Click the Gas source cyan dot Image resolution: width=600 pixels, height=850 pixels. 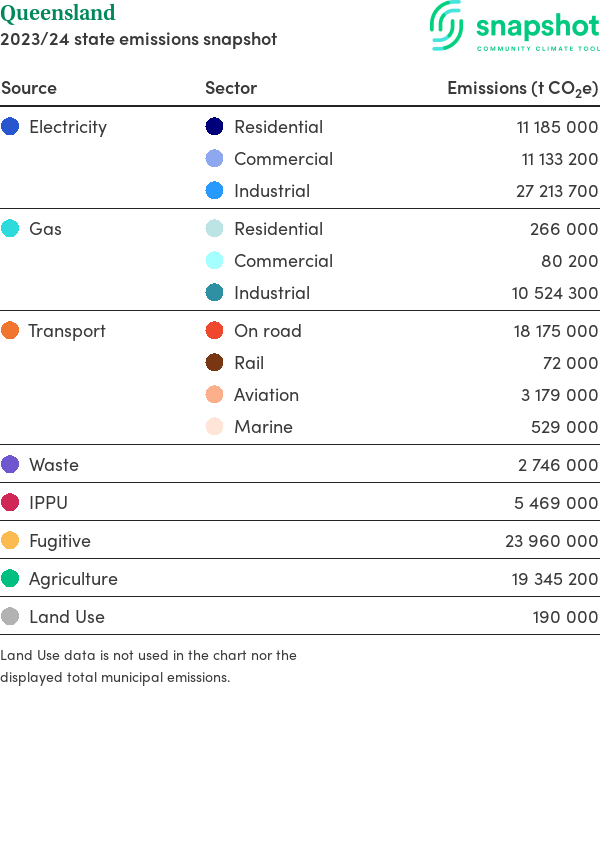(x=10, y=229)
